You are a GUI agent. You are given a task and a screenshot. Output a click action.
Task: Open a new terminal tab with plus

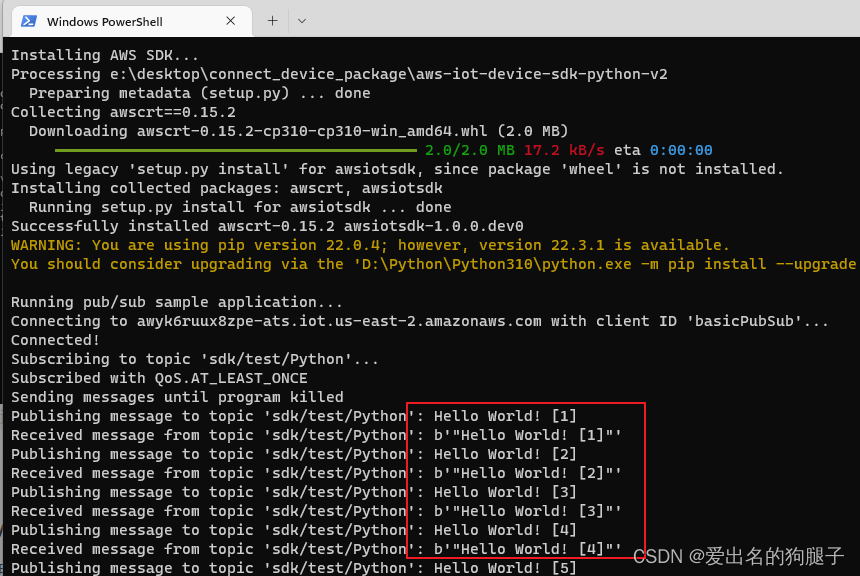coord(272,21)
